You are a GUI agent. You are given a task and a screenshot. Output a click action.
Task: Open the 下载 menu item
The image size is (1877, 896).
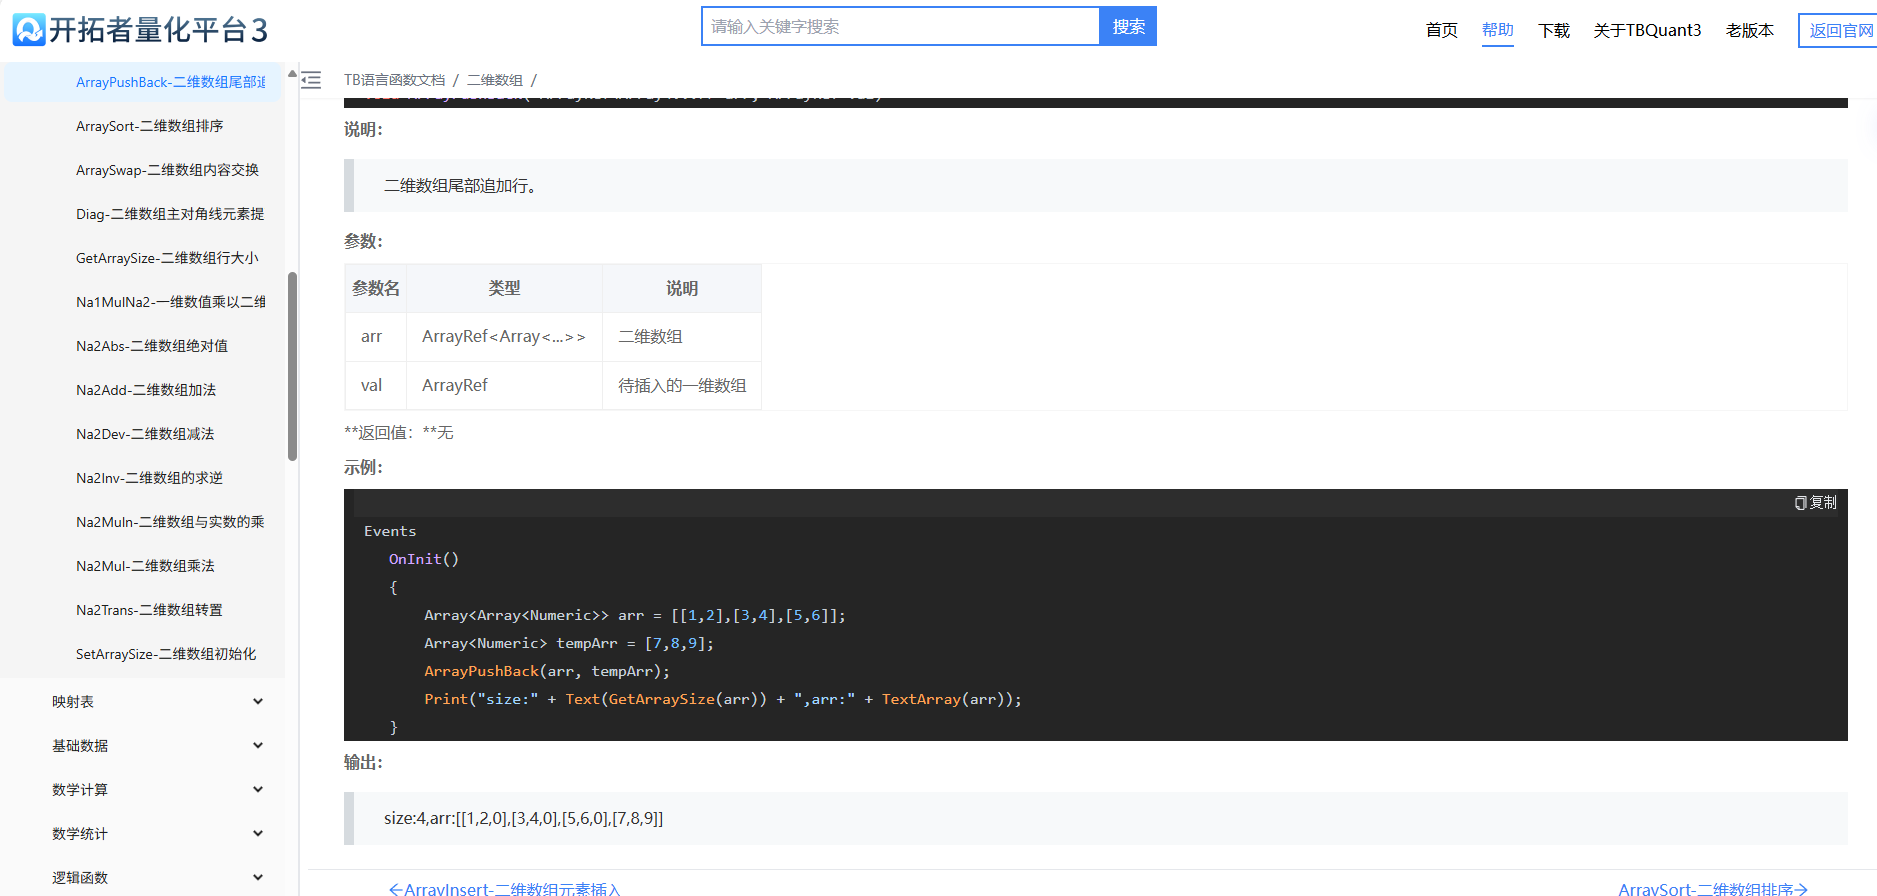pos(1553,31)
